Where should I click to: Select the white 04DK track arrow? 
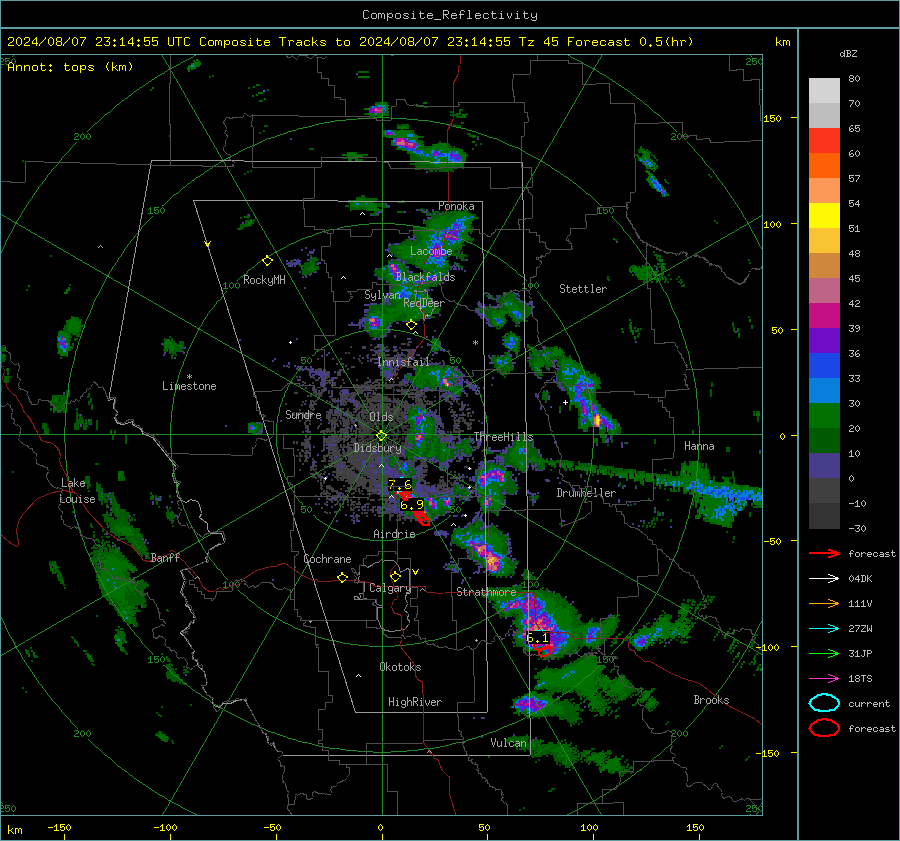pos(824,579)
